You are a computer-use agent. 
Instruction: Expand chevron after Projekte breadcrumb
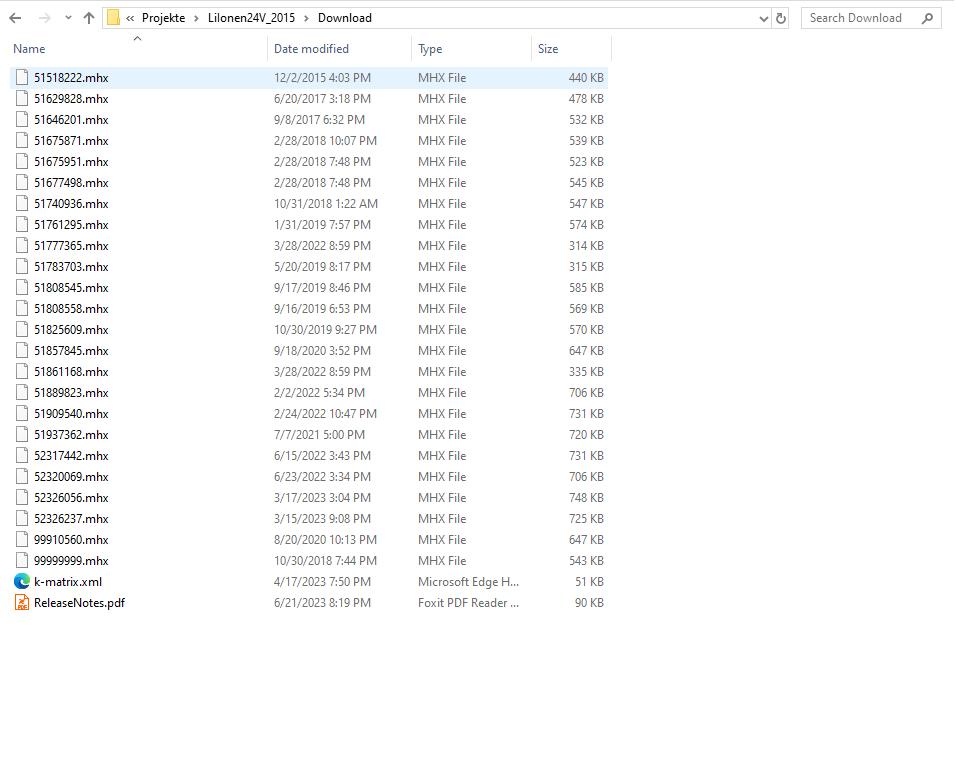(x=196, y=18)
